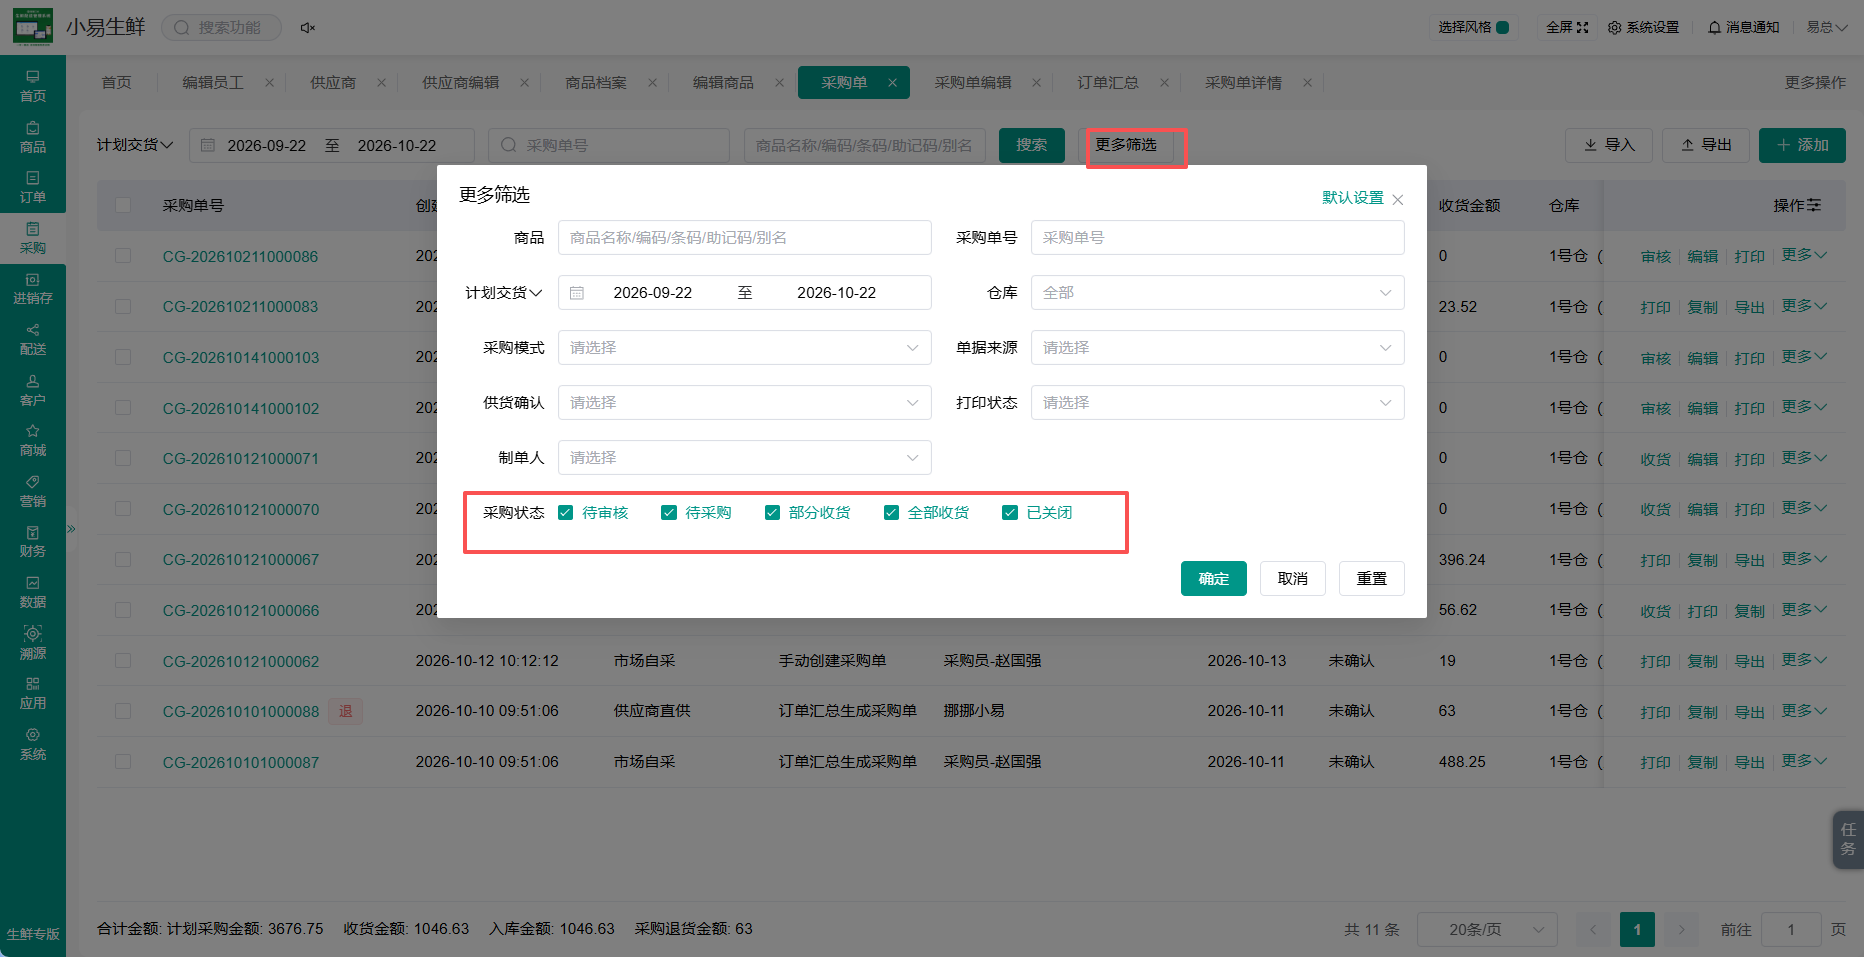This screenshot has height=957, width=1864.
Task: Open the 系统 sidebar module
Action: coord(33,745)
